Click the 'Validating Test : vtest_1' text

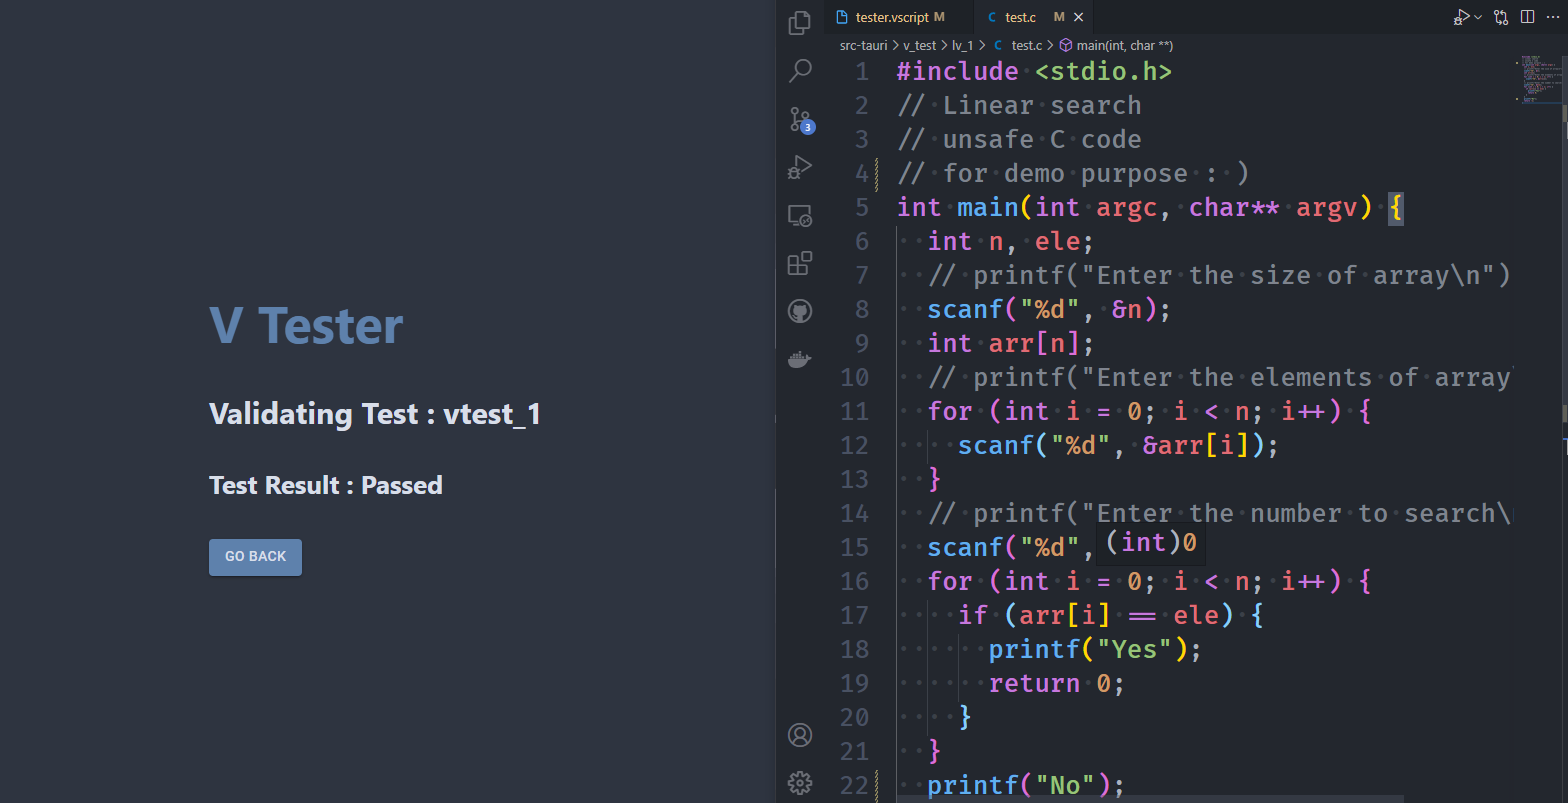click(375, 413)
